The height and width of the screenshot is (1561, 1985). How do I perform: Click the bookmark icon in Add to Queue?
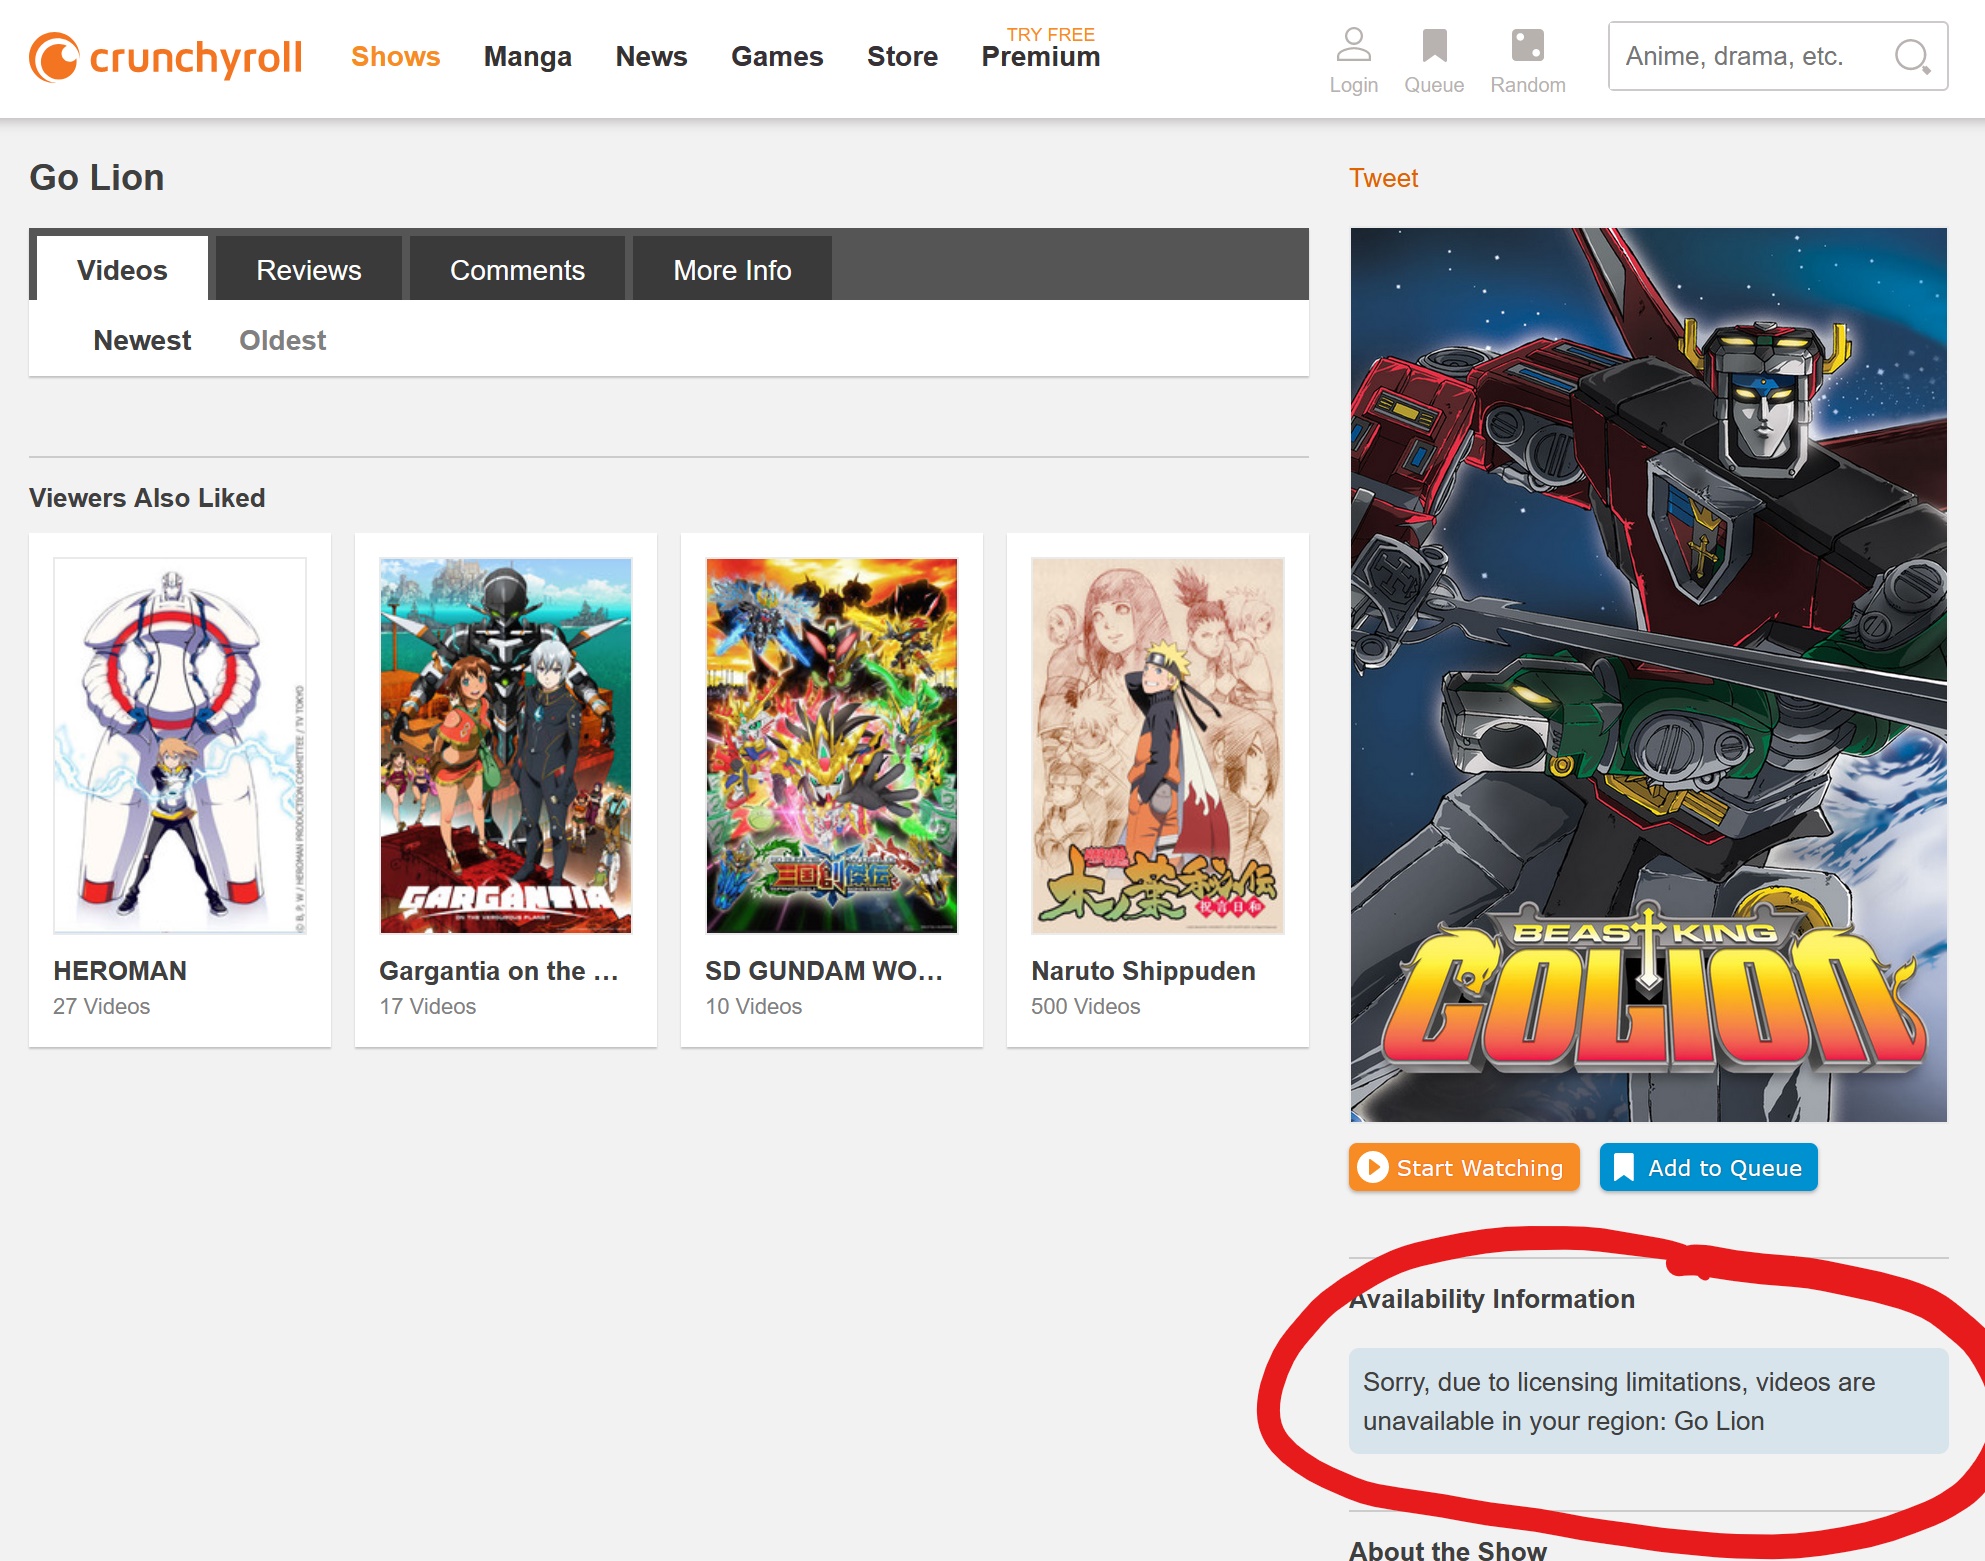click(x=1624, y=1167)
